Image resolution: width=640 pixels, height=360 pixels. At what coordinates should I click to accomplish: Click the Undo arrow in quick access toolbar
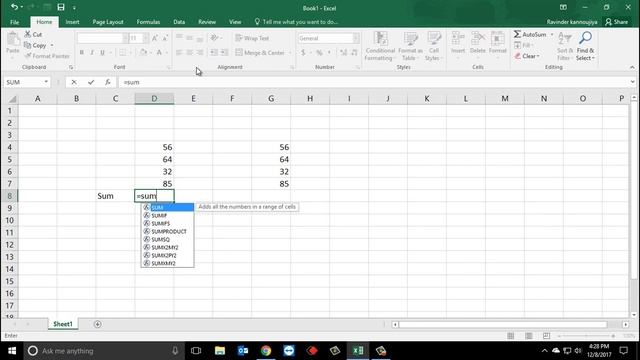(x=14, y=7)
